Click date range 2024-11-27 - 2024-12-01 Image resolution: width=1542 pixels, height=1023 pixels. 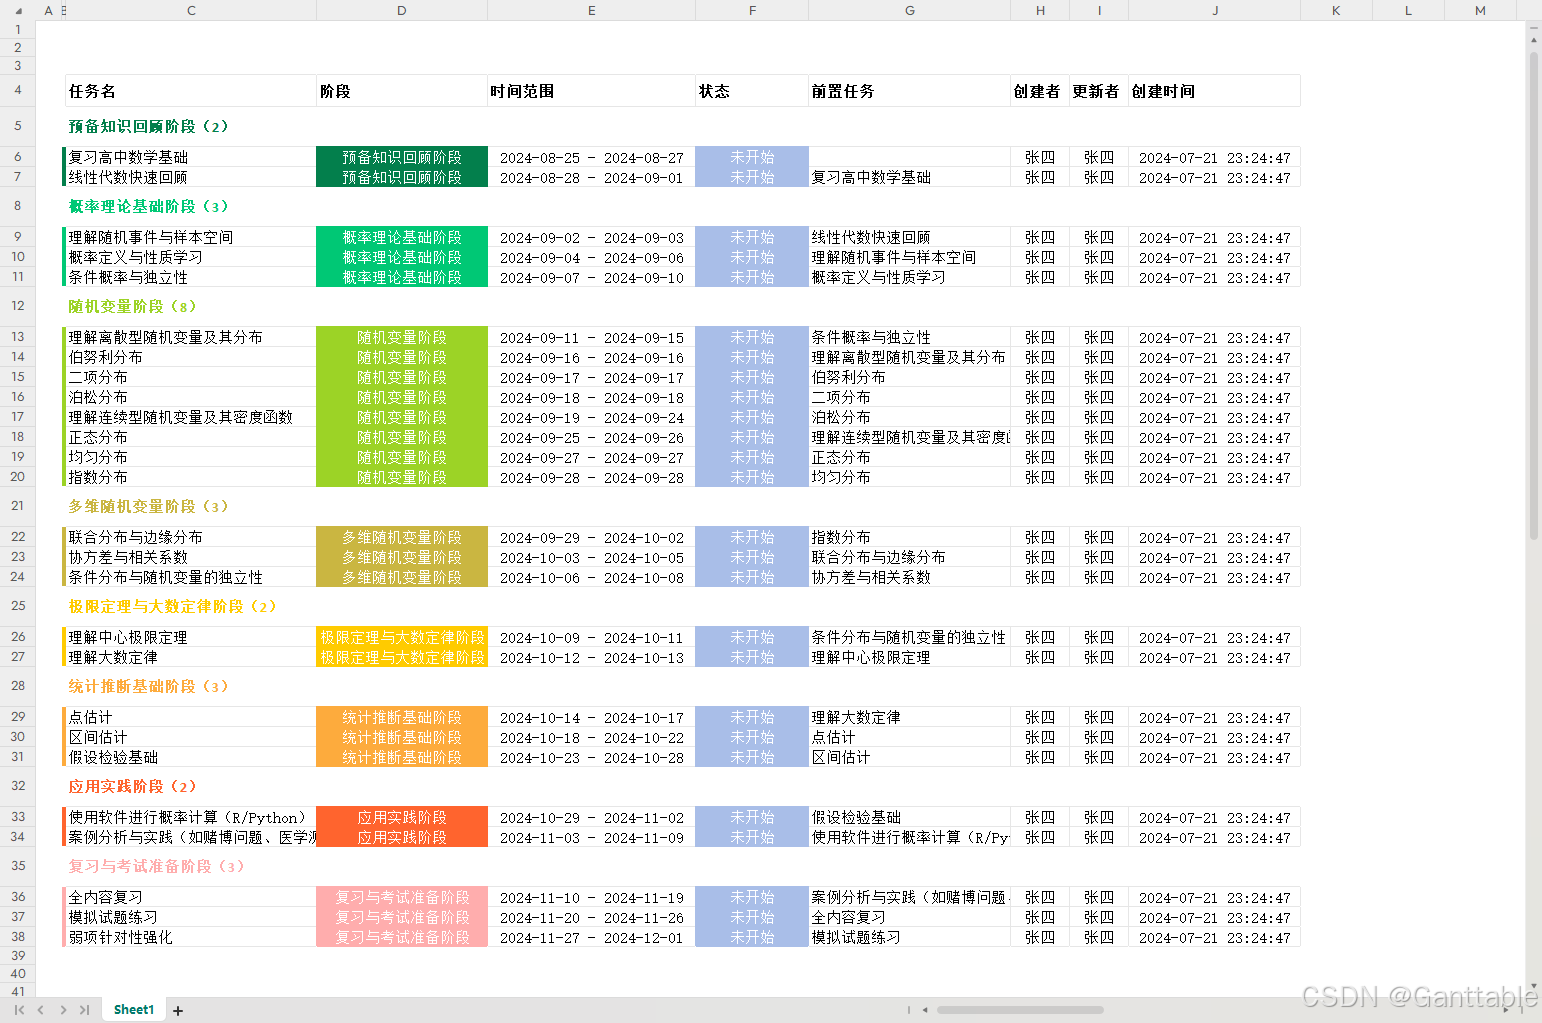(x=591, y=937)
